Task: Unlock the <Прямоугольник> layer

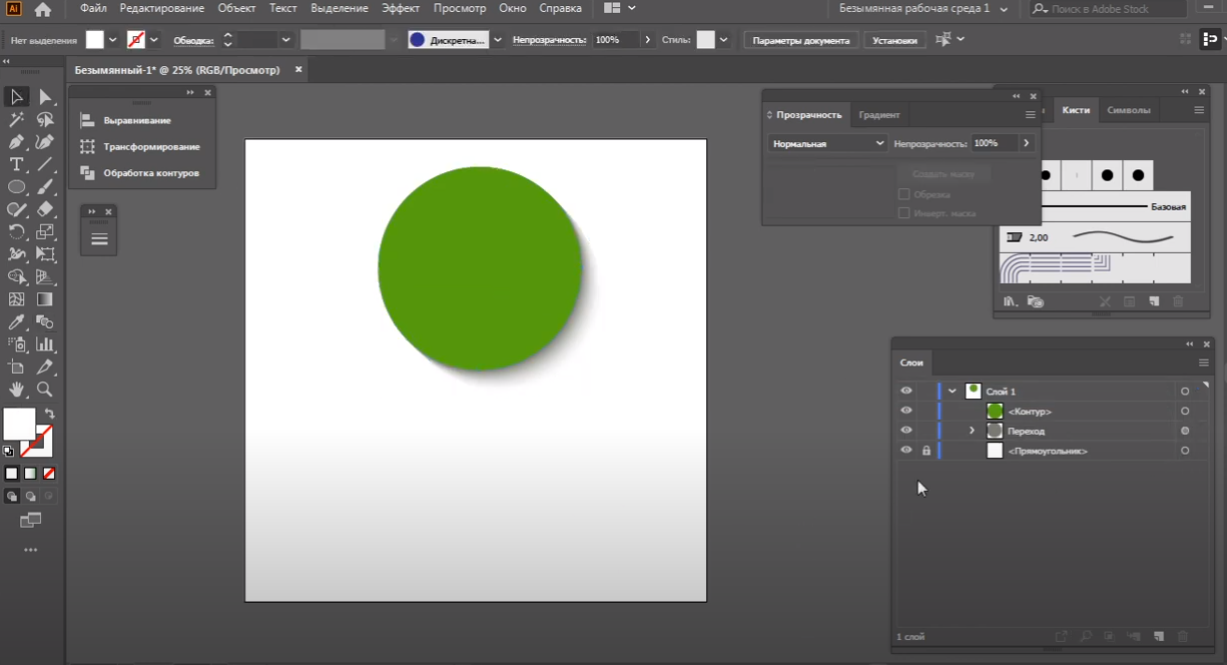Action: point(926,451)
